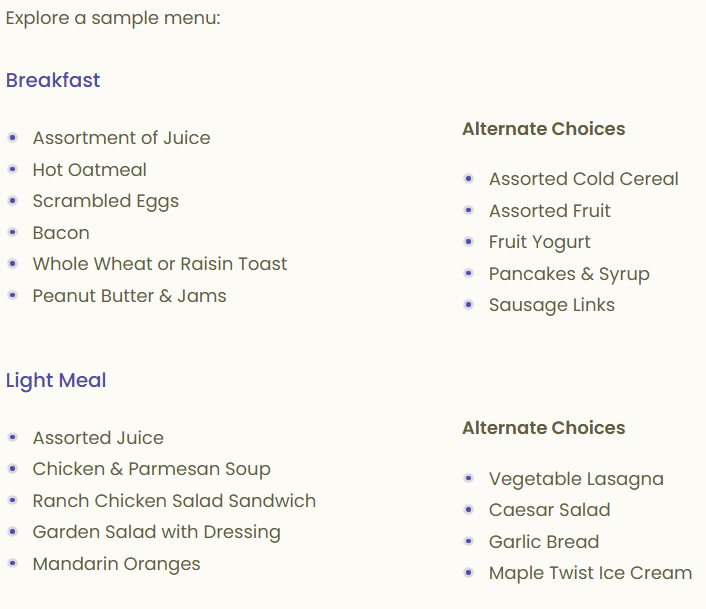Select Assorted Cold Cereal item
The image size is (706, 609).
tap(584, 179)
